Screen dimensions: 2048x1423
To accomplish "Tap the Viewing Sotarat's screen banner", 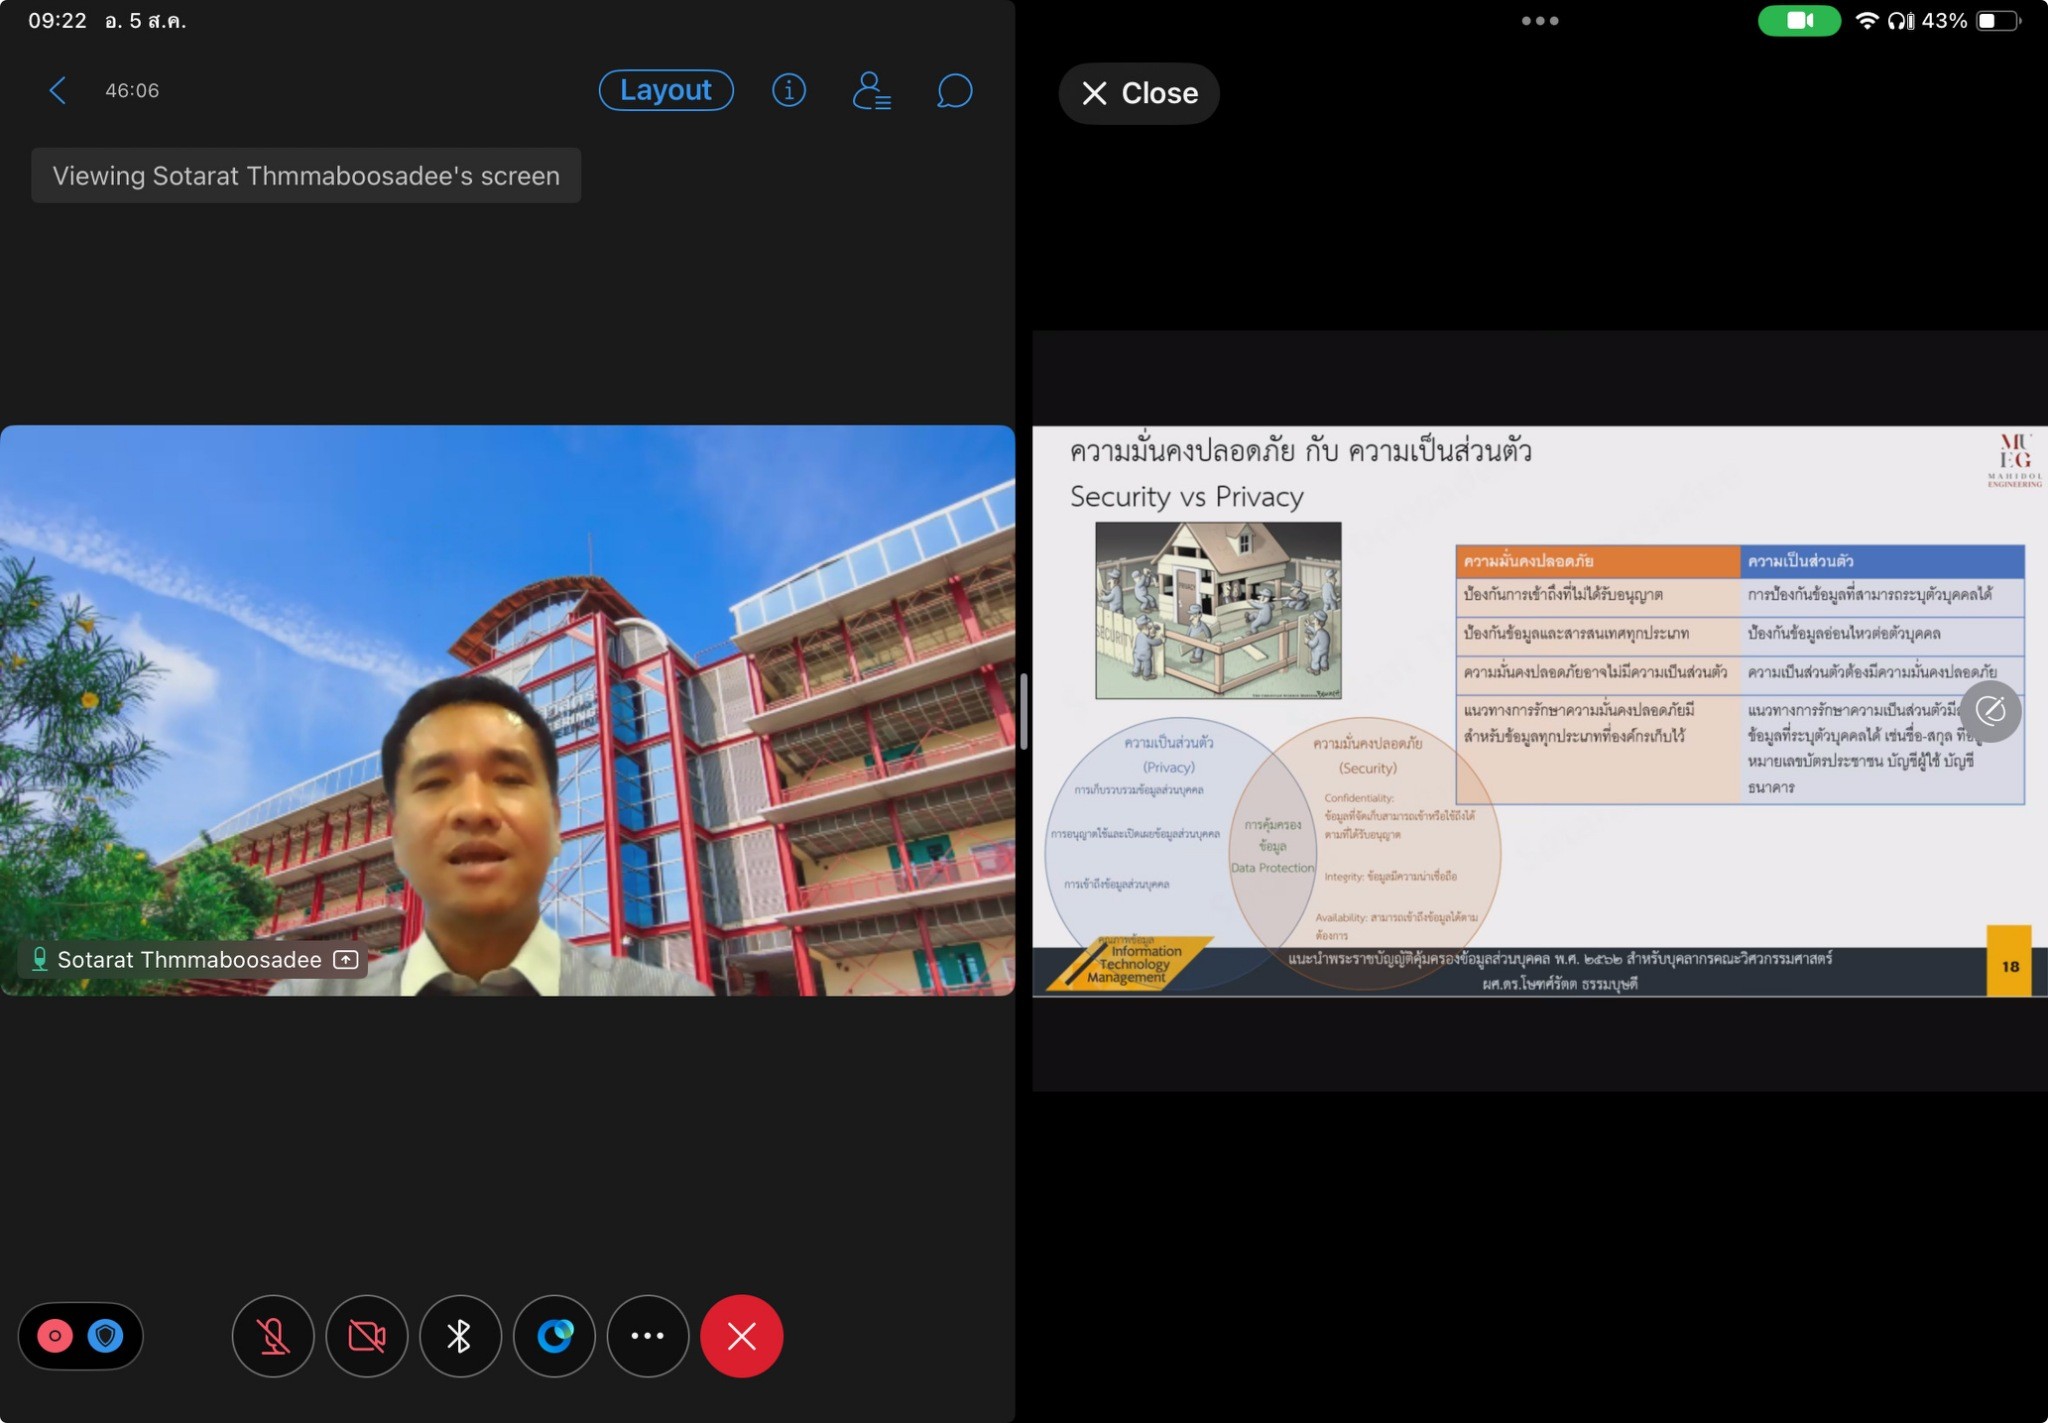I will [x=306, y=176].
